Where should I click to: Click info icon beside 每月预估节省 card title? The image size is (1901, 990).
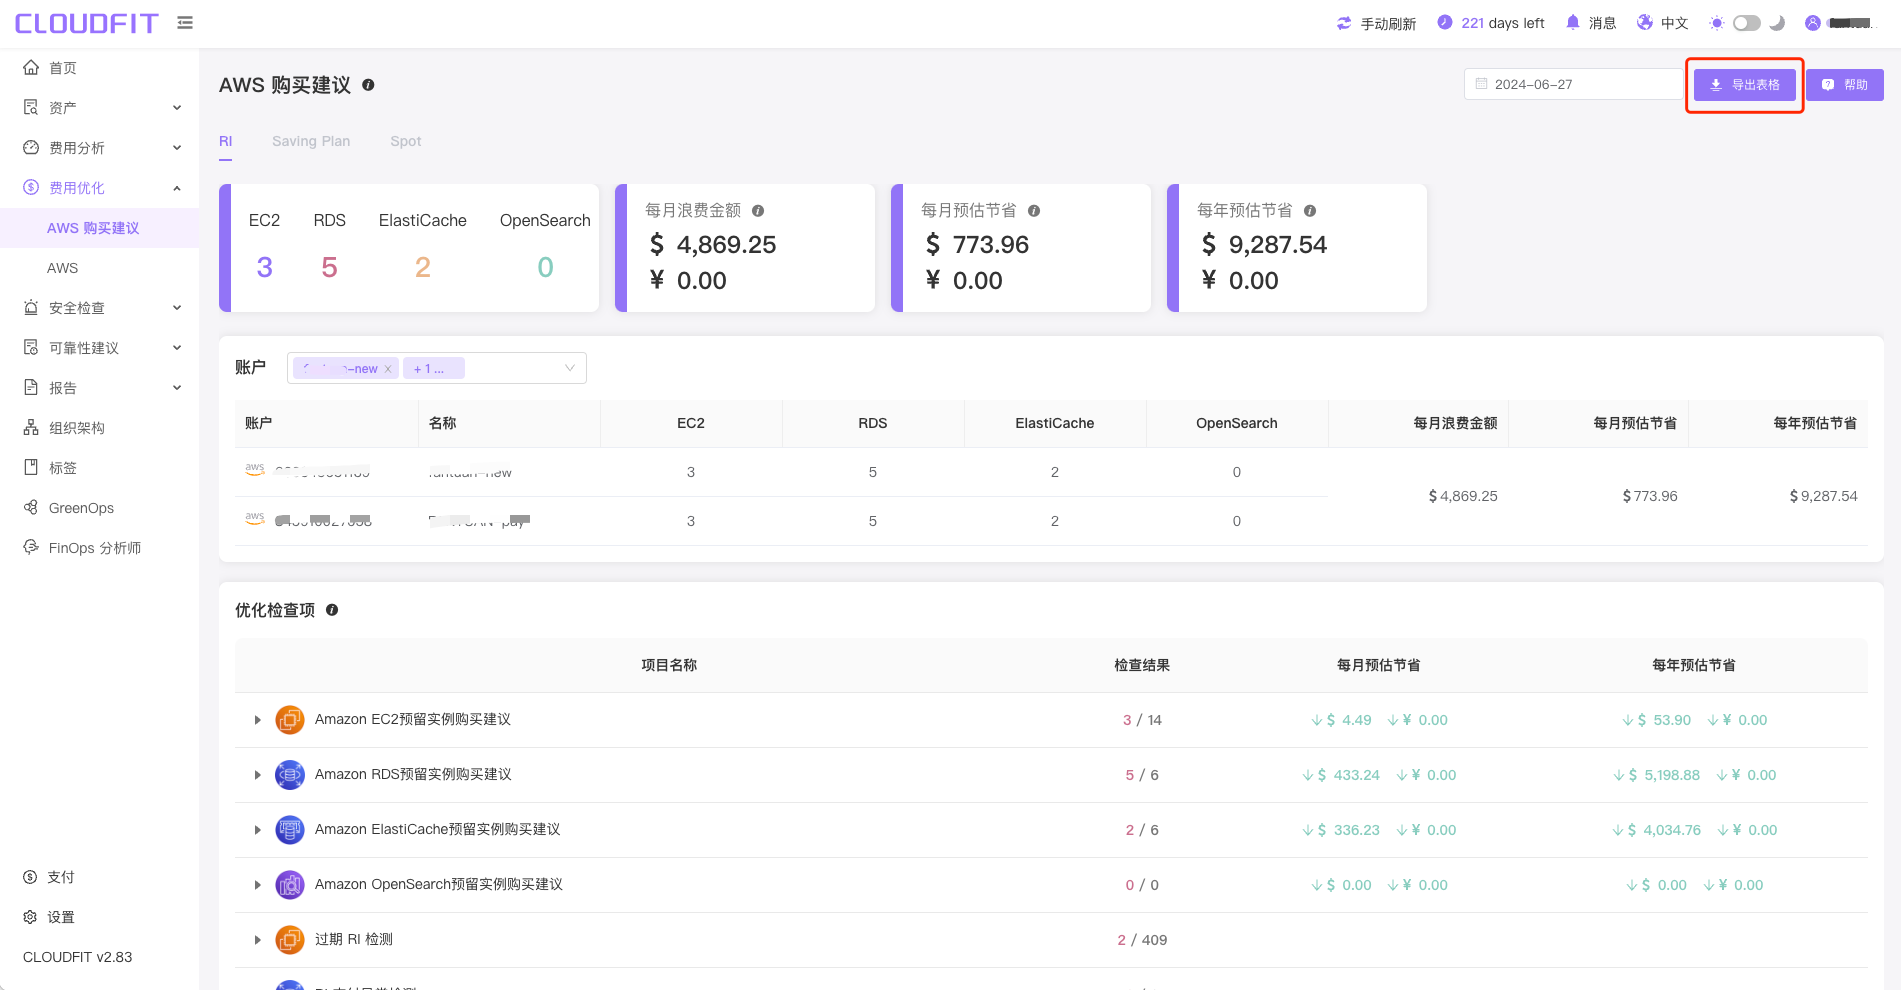(1034, 211)
